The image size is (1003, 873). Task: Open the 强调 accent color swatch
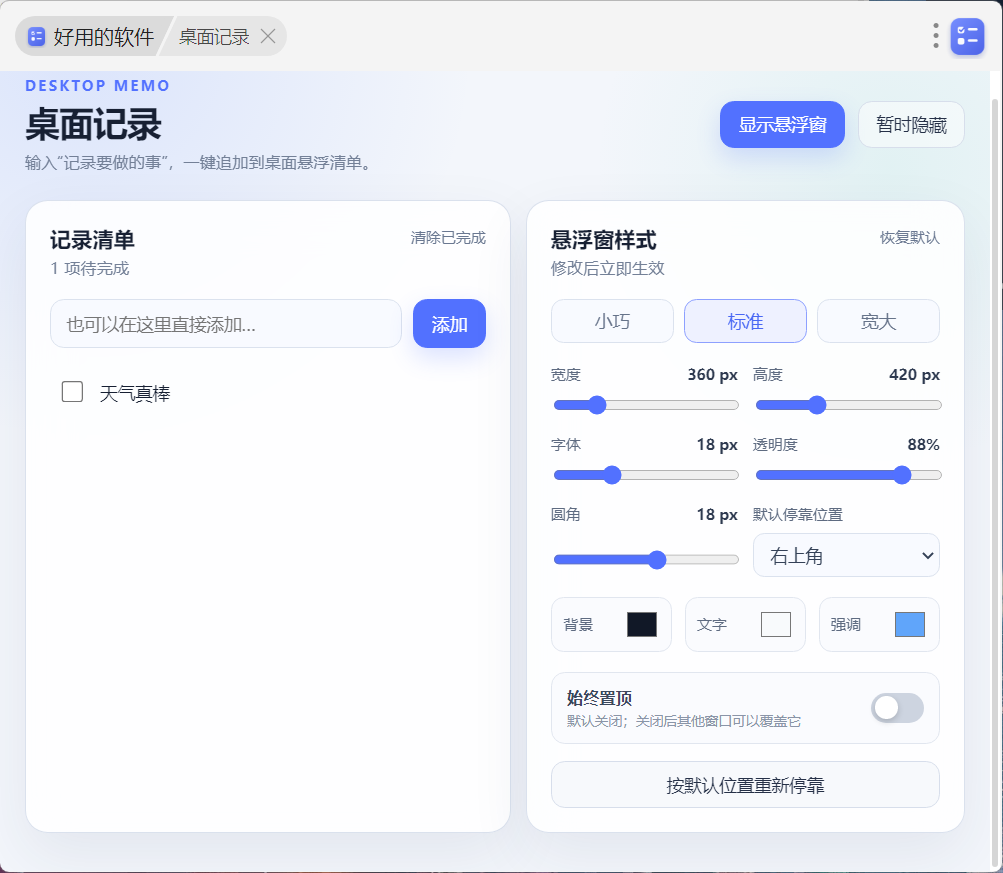[x=910, y=624]
